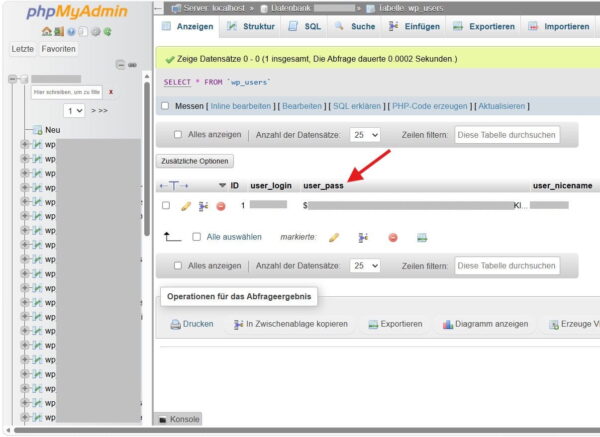The image size is (600, 437).
Task: Focus lower Diese Tabelle durchsuchen filter field
Action: 507,266
